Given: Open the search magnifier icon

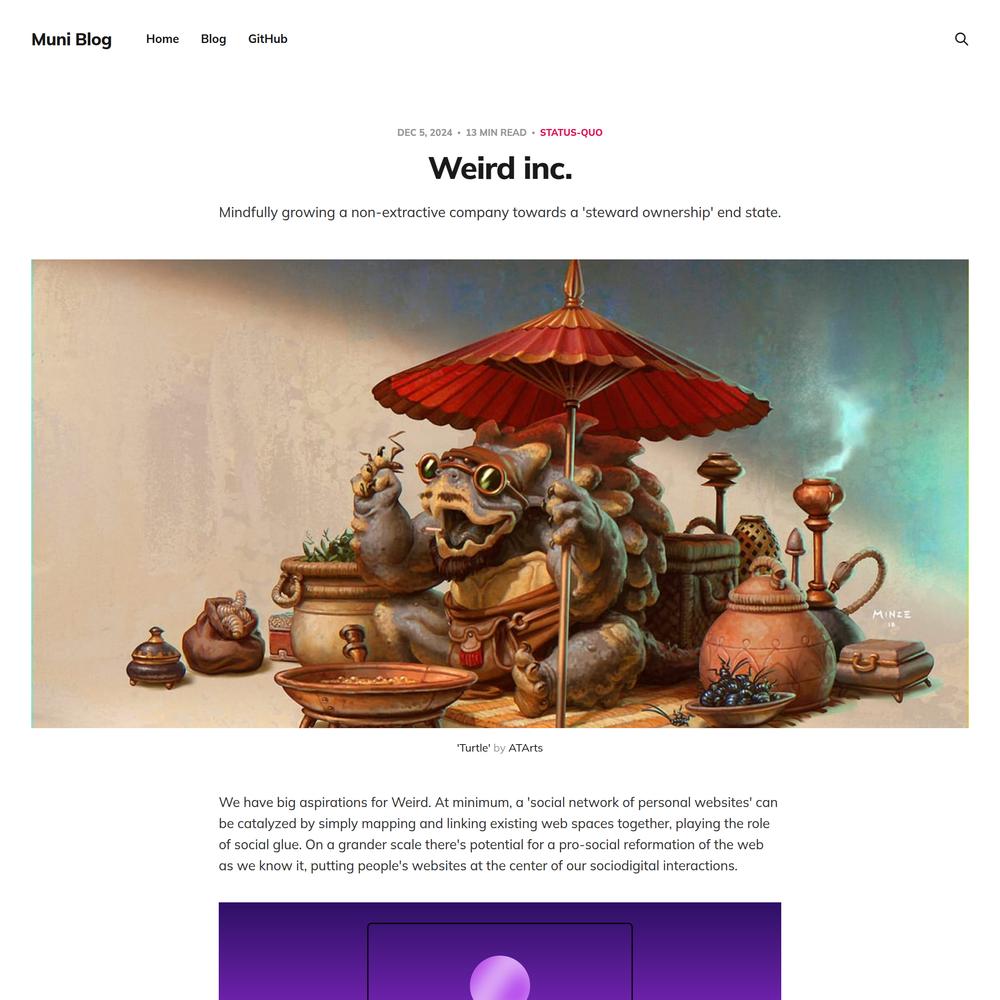Looking at the screenshot, I should pos(961,39).
